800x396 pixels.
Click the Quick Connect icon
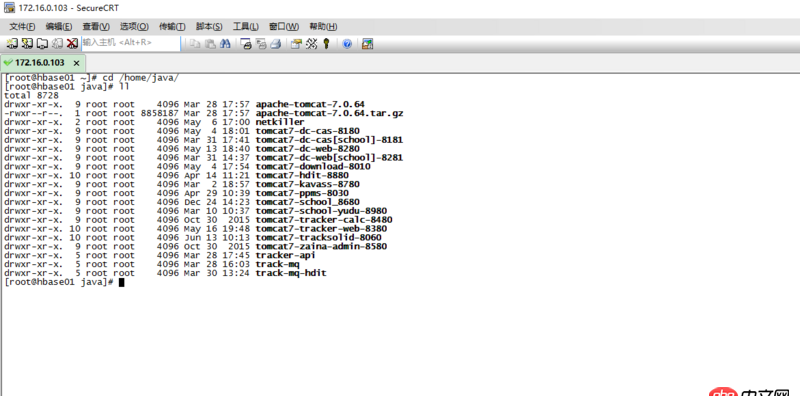(27, 43)
